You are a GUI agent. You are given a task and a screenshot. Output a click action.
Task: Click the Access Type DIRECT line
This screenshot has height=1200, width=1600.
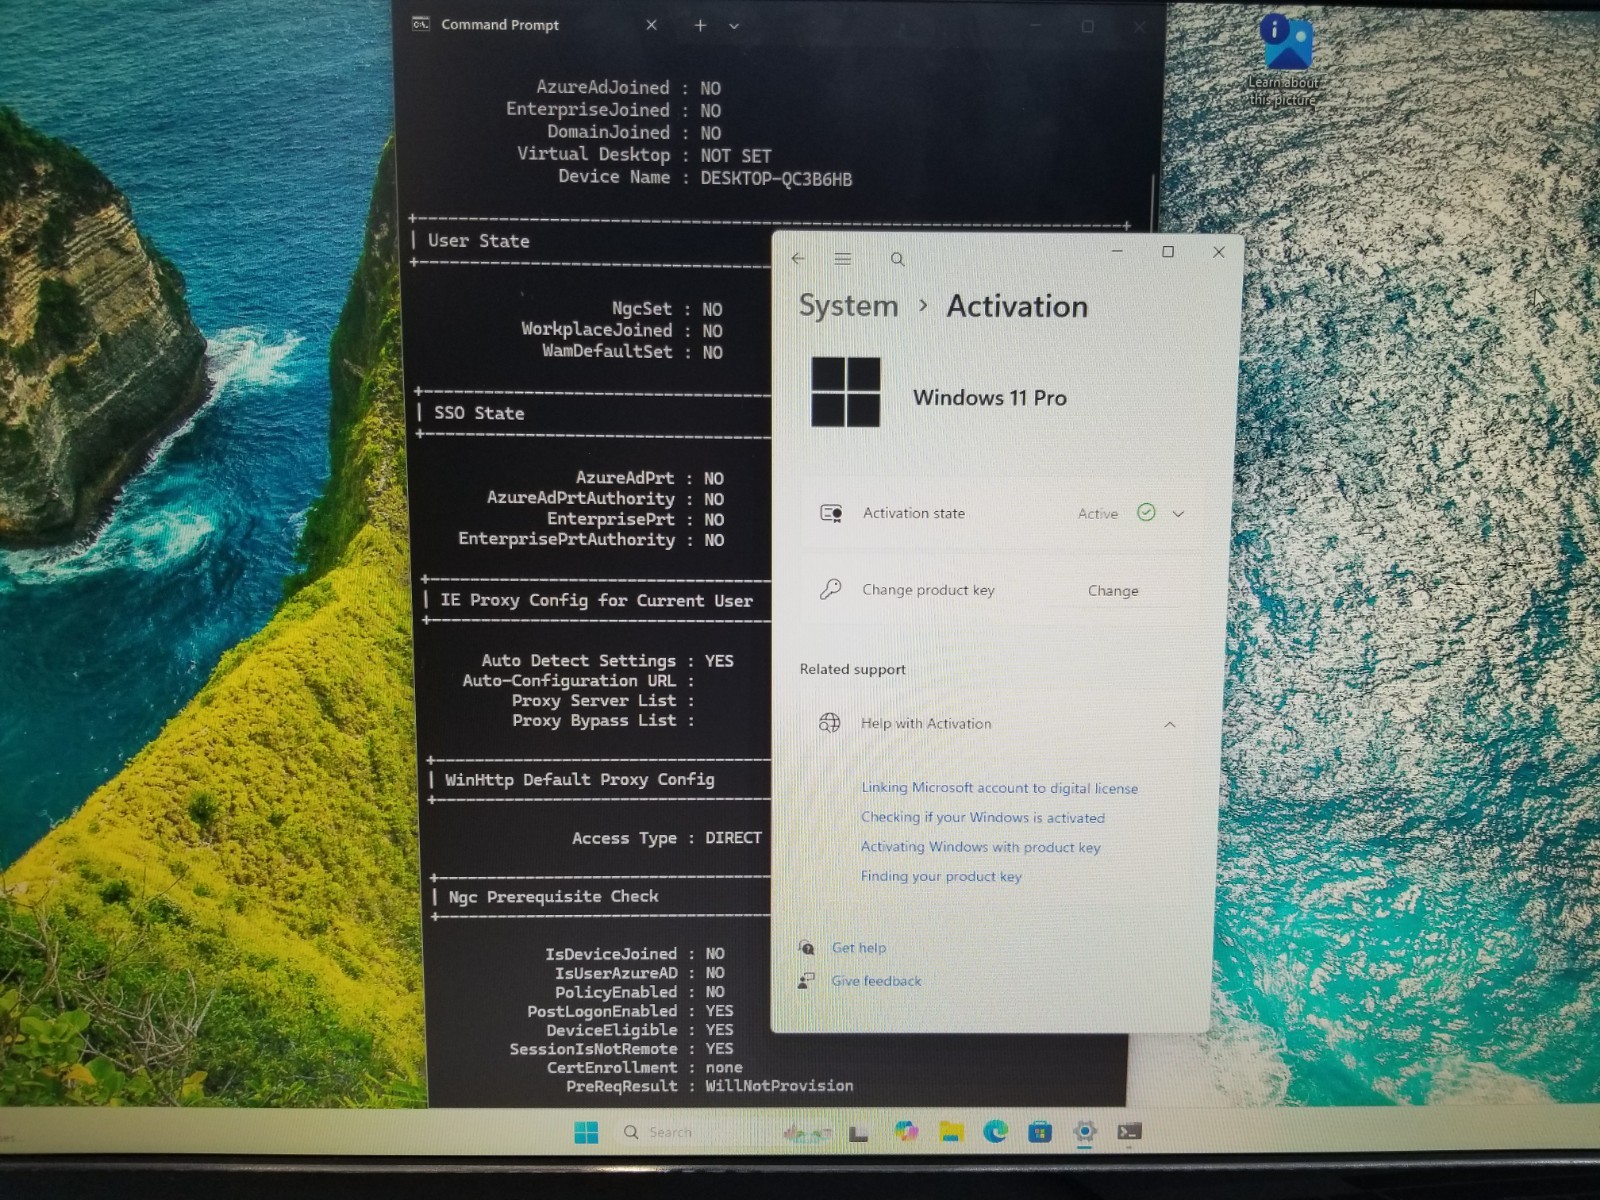tap(666, 838)
